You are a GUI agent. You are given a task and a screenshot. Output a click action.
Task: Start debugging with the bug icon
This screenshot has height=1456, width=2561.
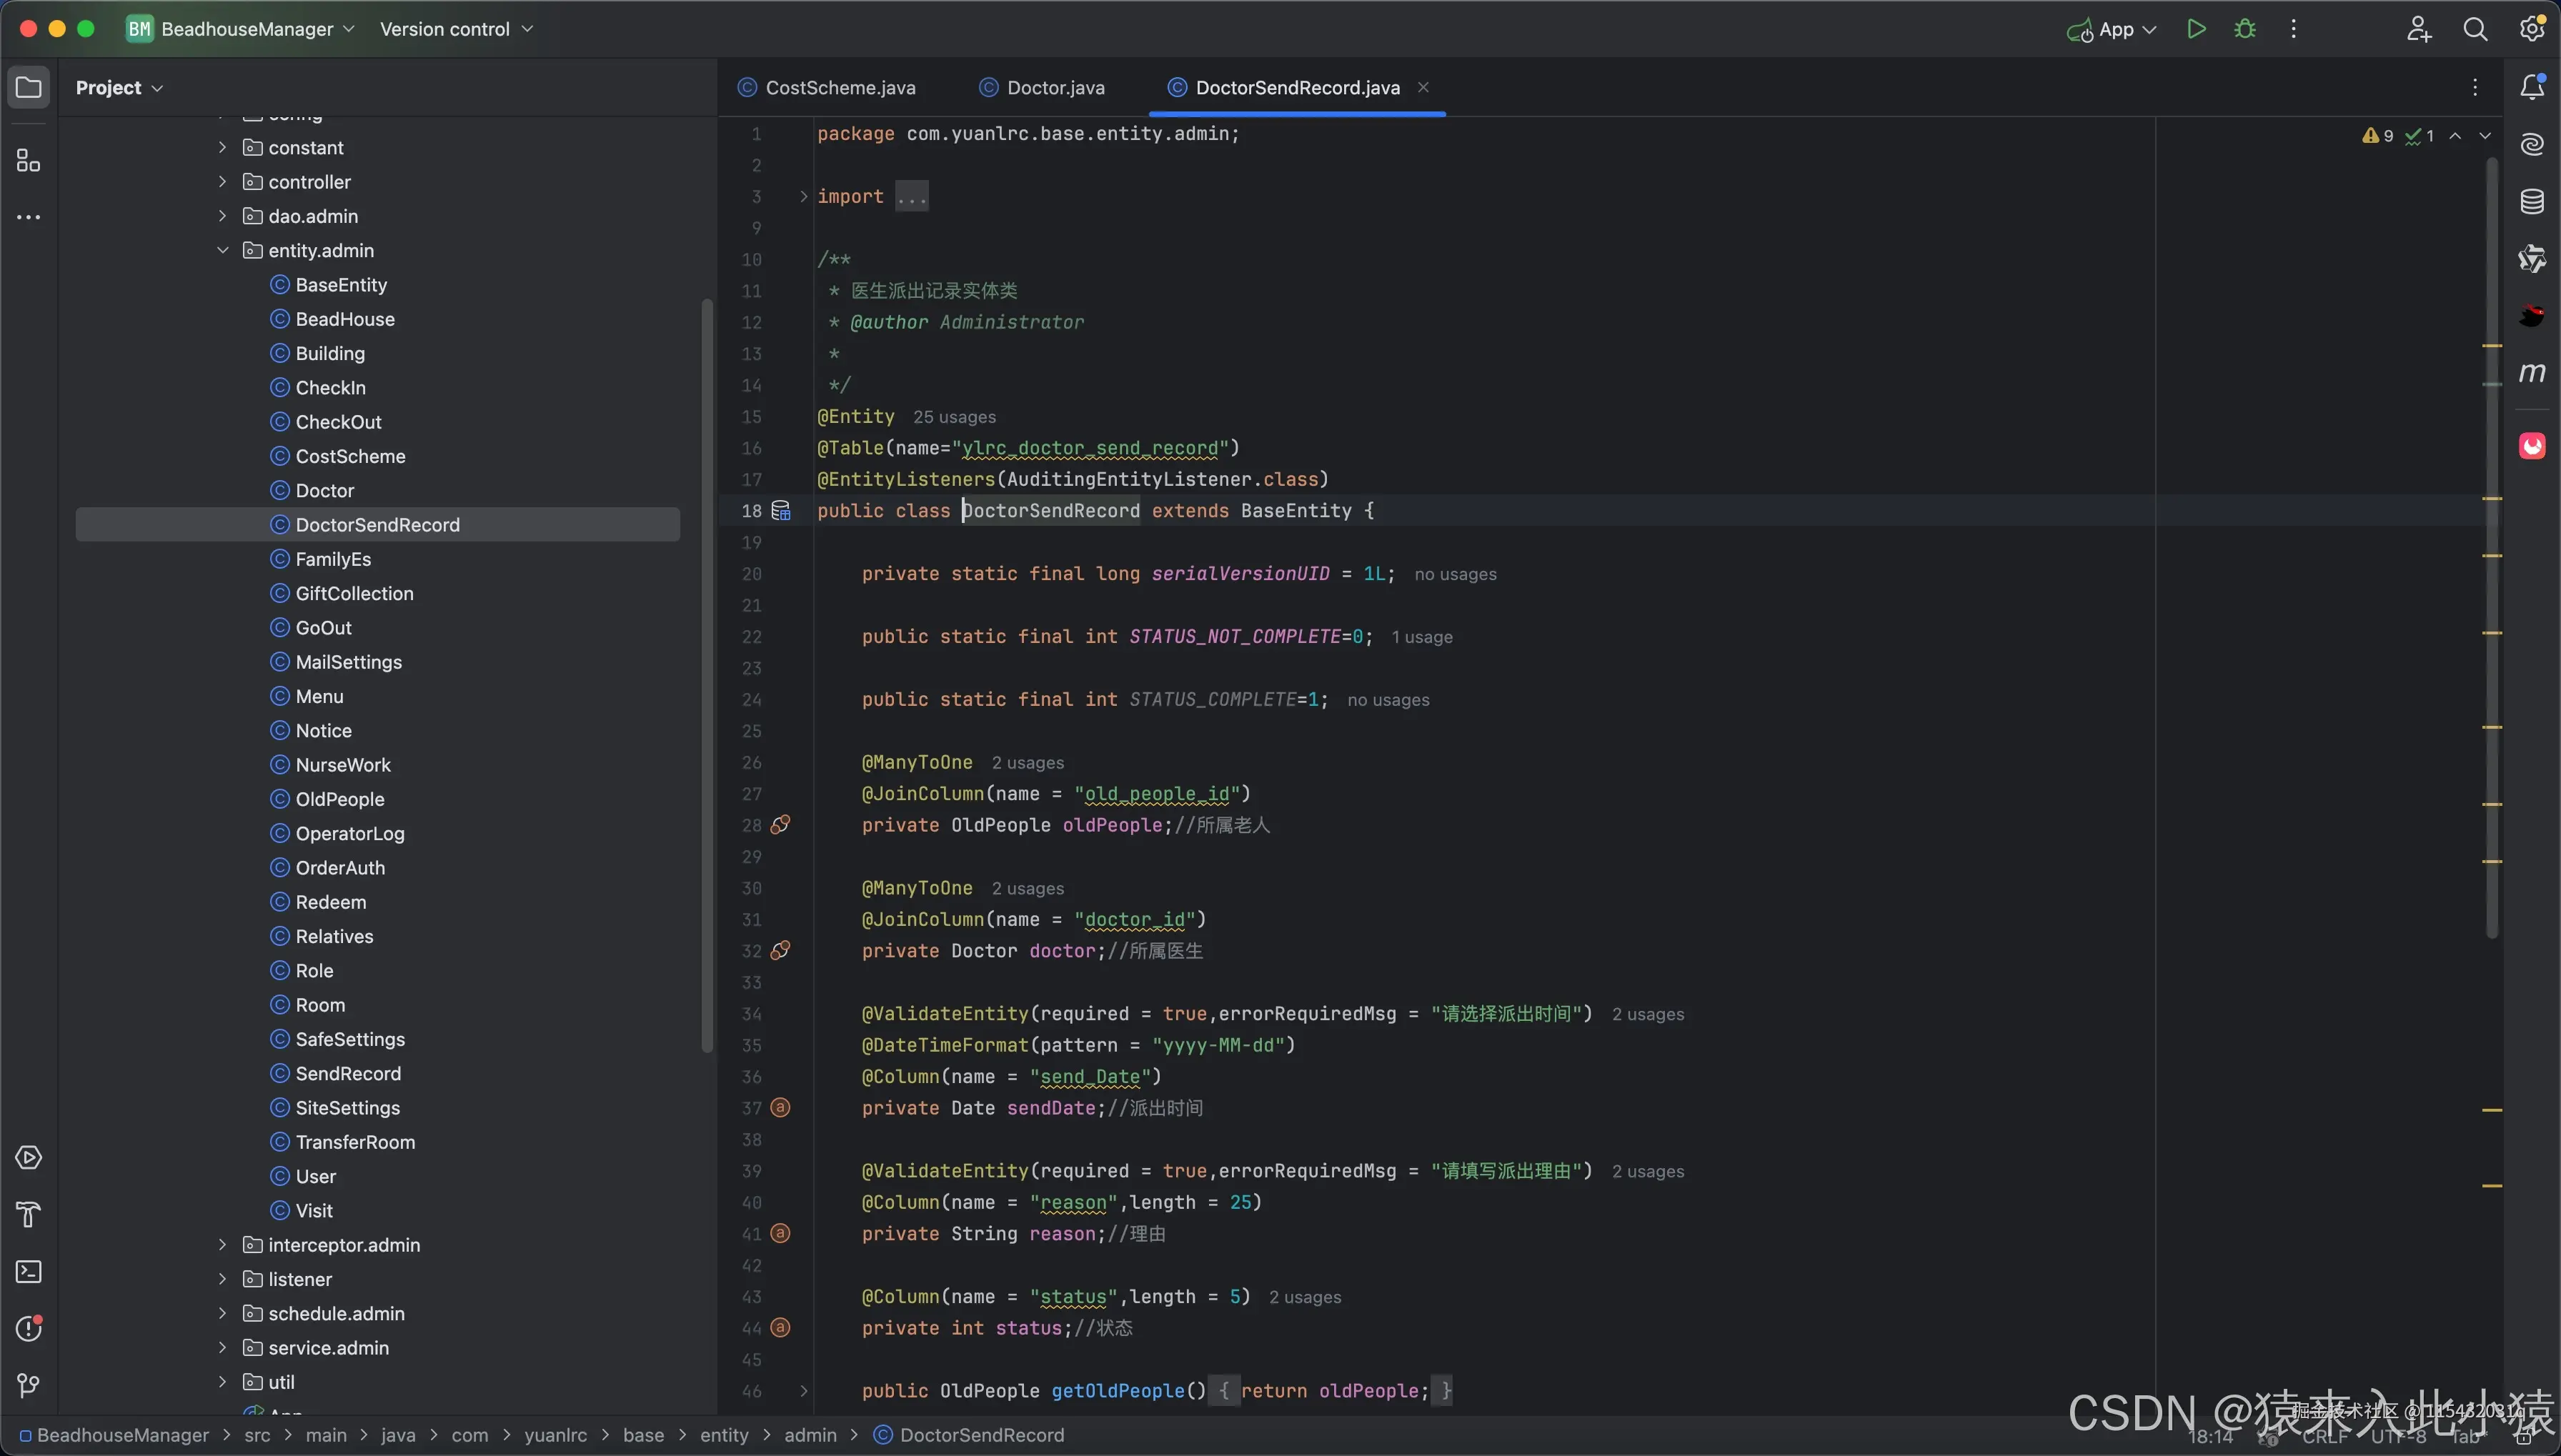[2245, 29]
